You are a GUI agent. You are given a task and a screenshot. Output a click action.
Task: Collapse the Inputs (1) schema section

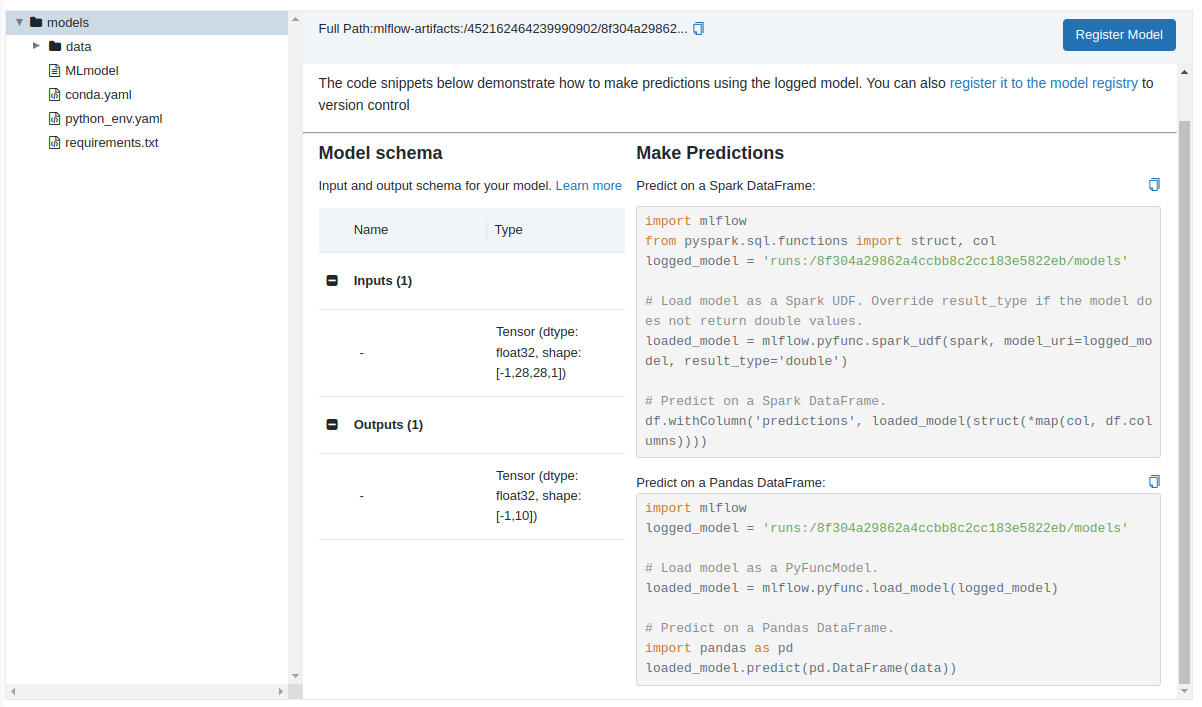click(332, 281)
